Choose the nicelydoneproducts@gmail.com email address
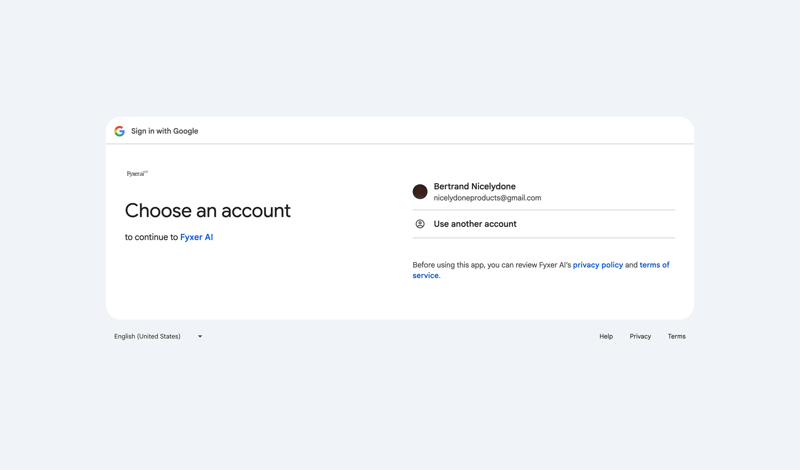This screenshot has height=470, width=800. [x=487, y=198]
